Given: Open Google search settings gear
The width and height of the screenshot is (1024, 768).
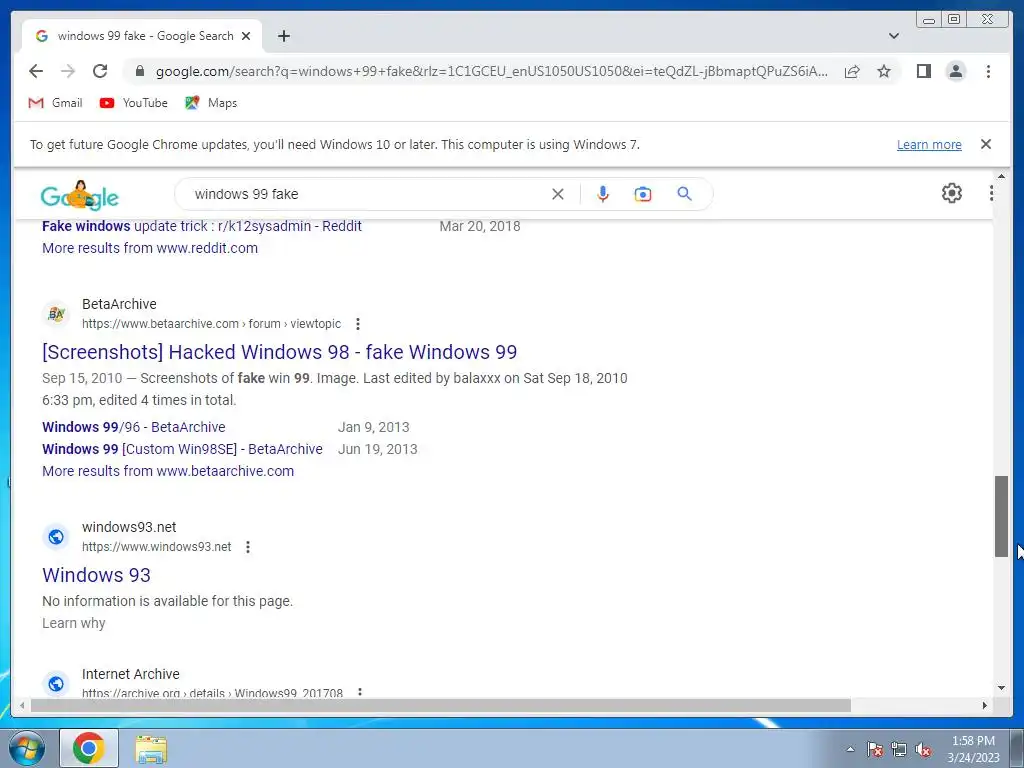Looking at the screenshot, I should pyautogui.click(x=952, y=193).
